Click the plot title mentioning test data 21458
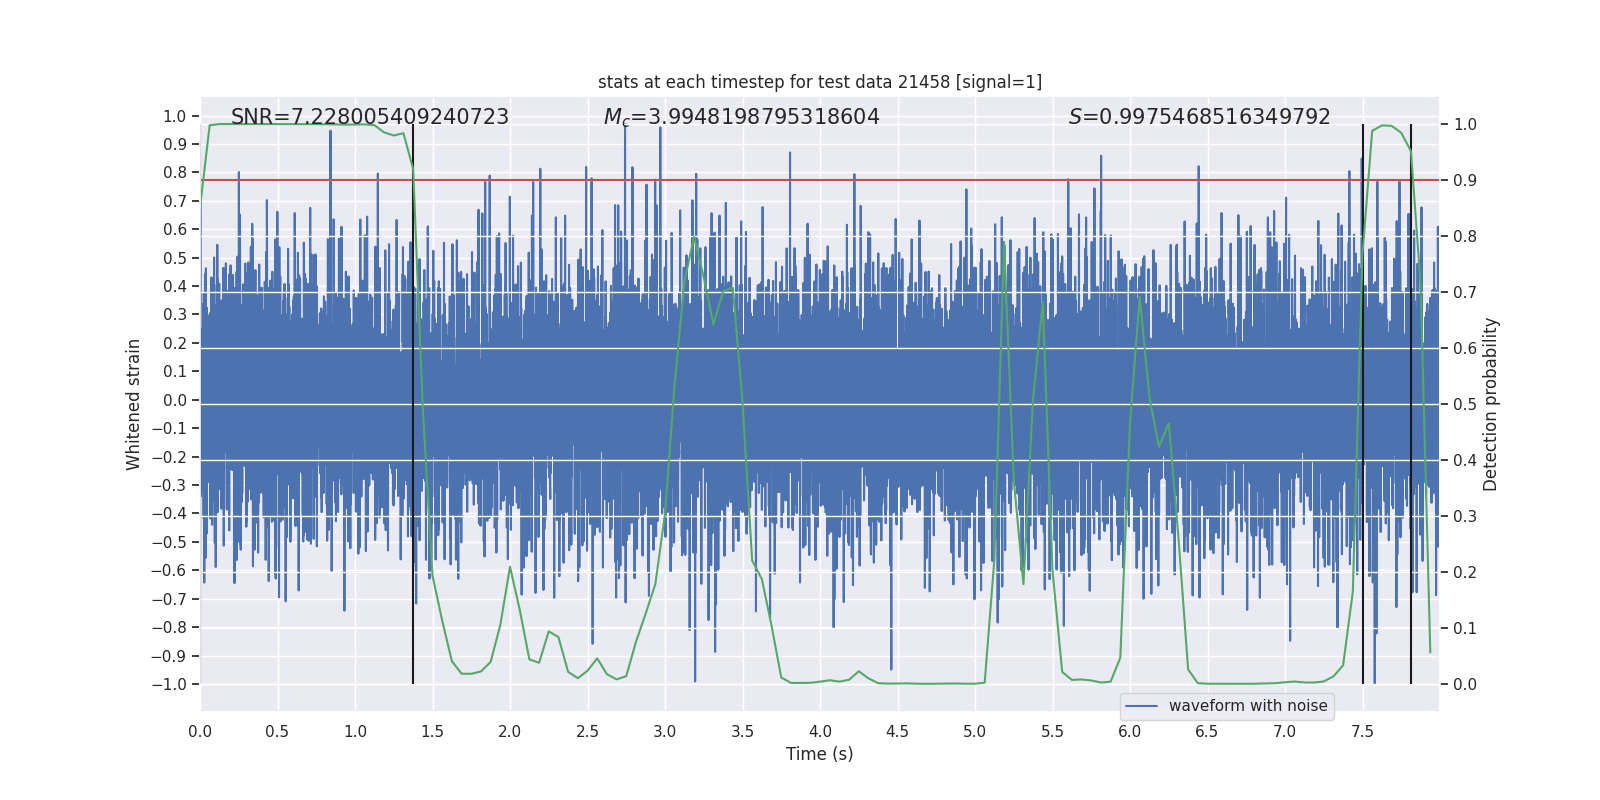This screenshot has width=1600, height=800. coord(820,82)
